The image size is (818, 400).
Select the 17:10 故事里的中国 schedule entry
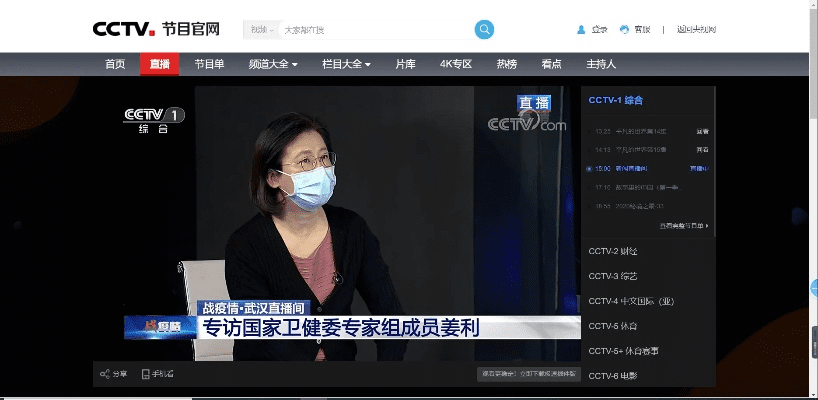click(x=639, y=187)
